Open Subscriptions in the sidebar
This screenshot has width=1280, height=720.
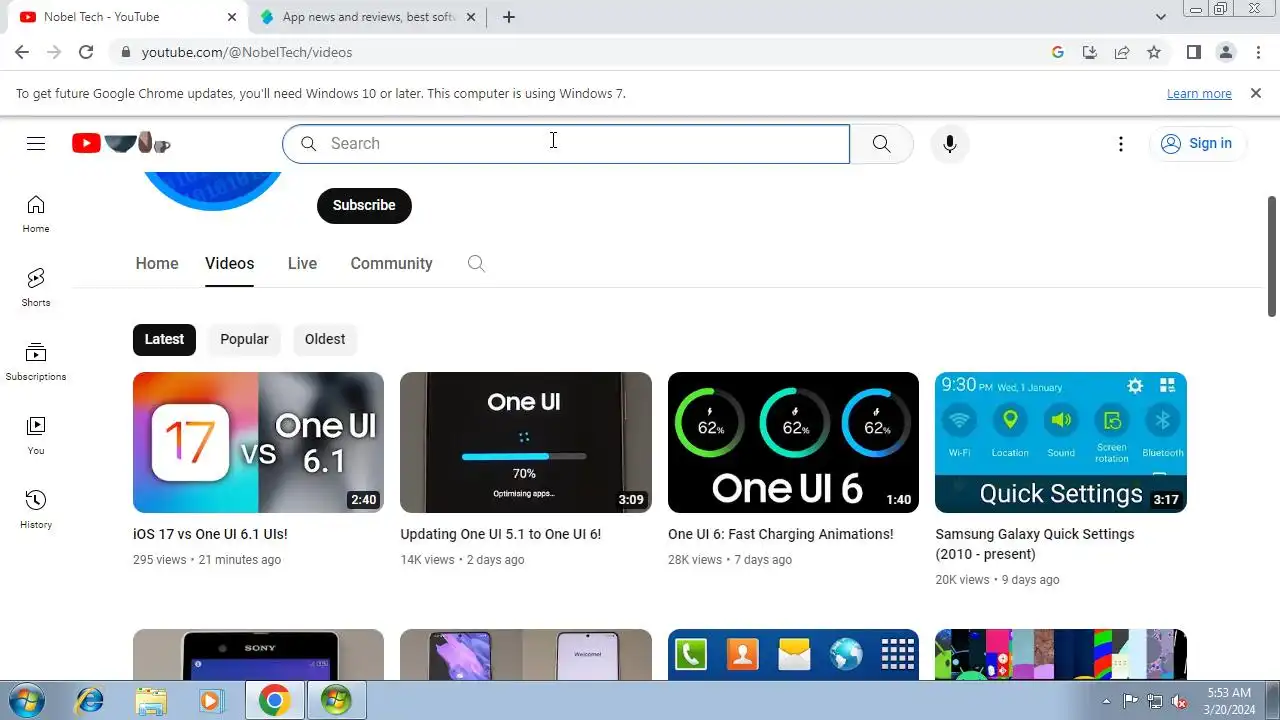click(36, 362)
